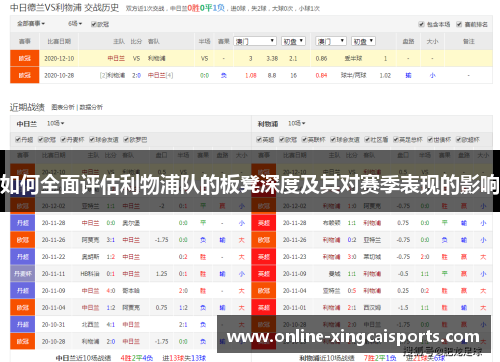Click the 盘路 column header in the head-to-head table
This screenshot has width=500, height=362.
tap(408, 41)
